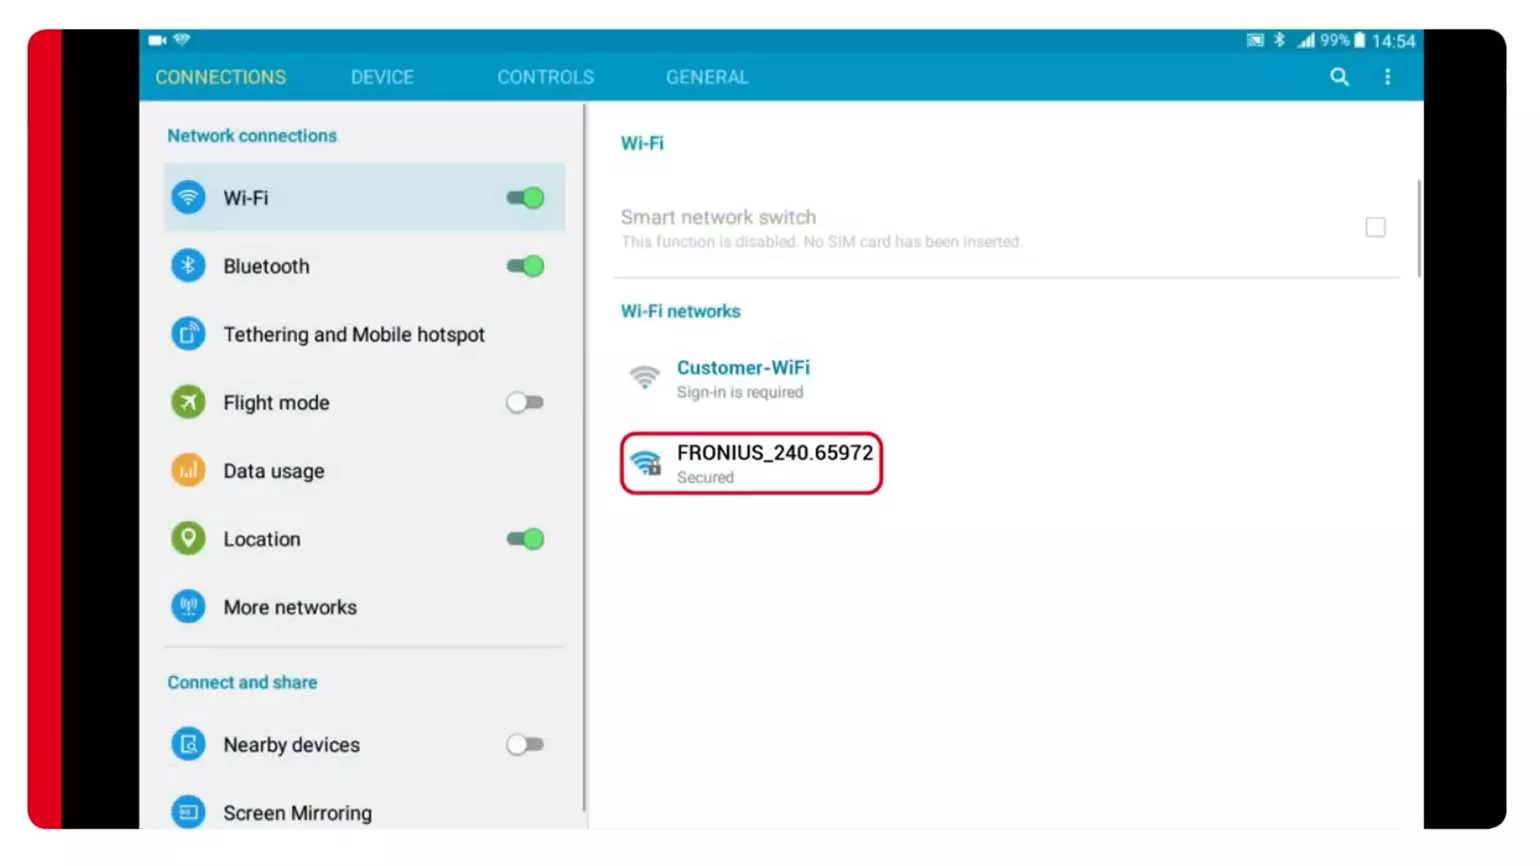Switch to the Device tab
This screenshot has height=866, width=1540.
pos(382,76)
